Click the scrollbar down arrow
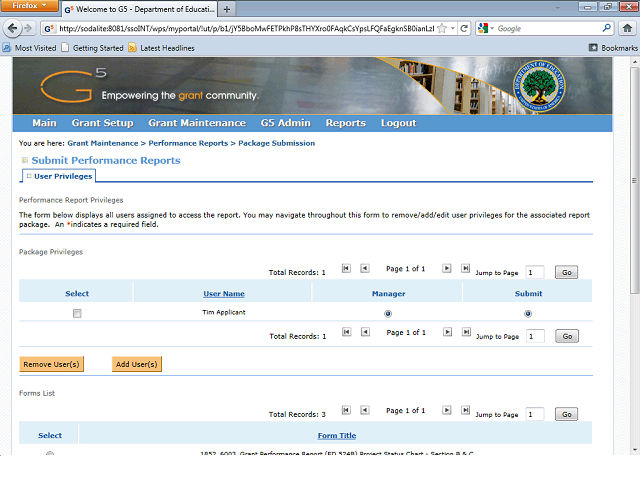Image resolution: width=640 pixels, height=480 pixels. point(634,449)
